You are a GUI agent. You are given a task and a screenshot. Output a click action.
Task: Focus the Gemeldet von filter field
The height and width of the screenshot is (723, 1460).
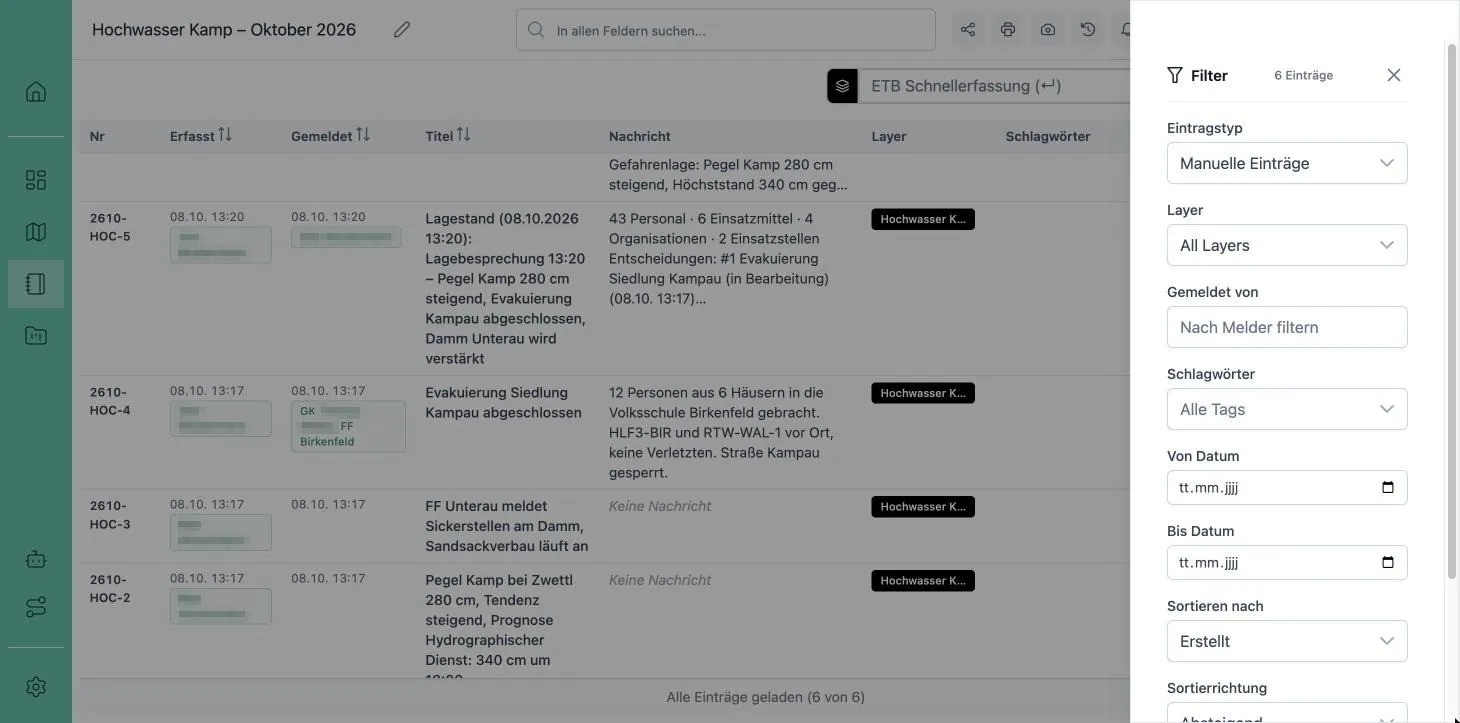(x=1287, y=327)
